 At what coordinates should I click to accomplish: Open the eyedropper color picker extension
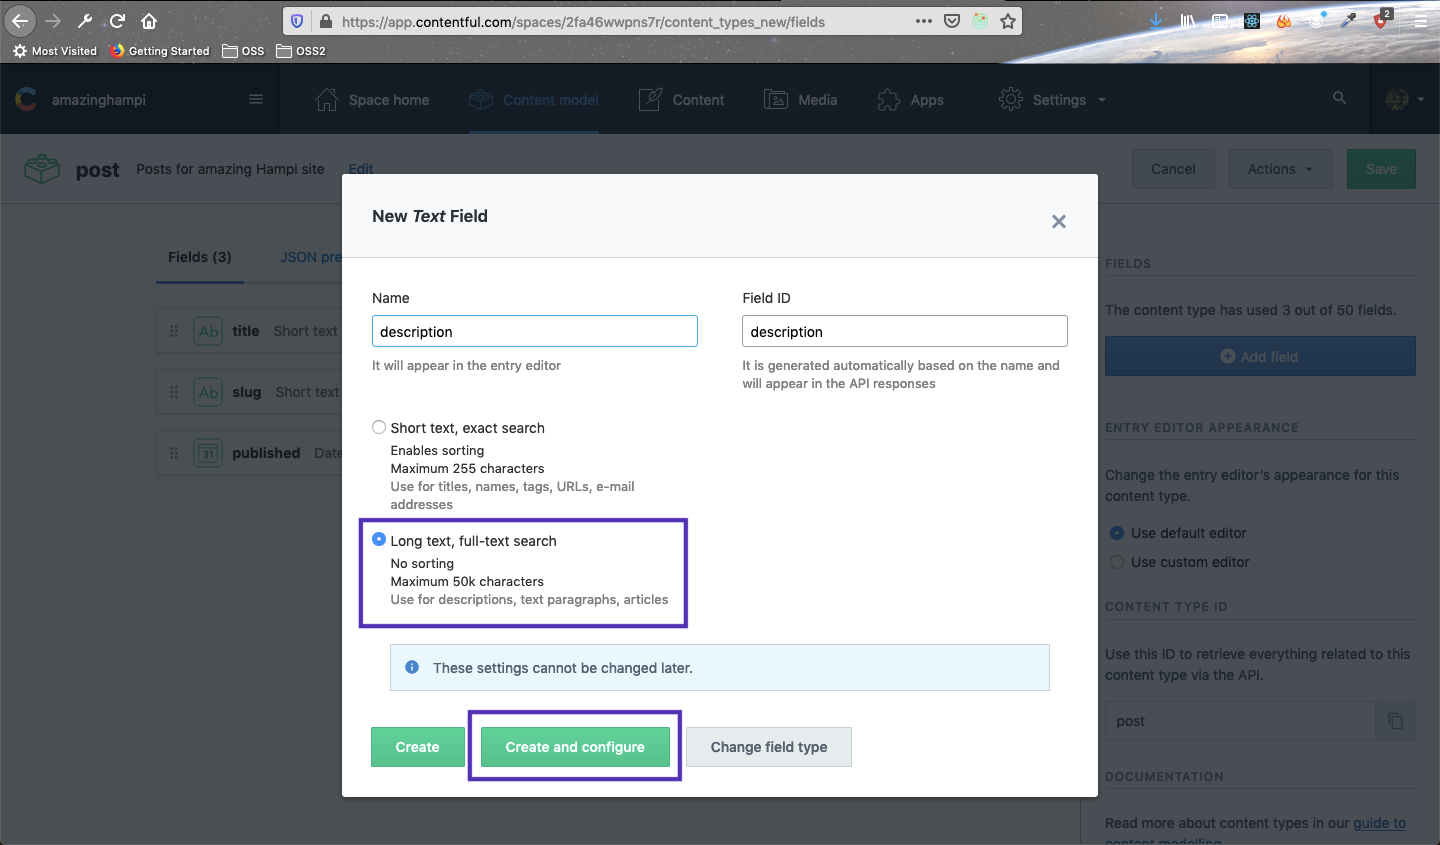[x=1349, y=21]
